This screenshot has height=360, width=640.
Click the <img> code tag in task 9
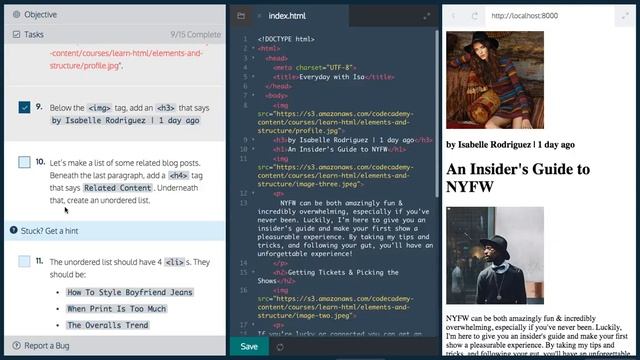coord(99,108)
